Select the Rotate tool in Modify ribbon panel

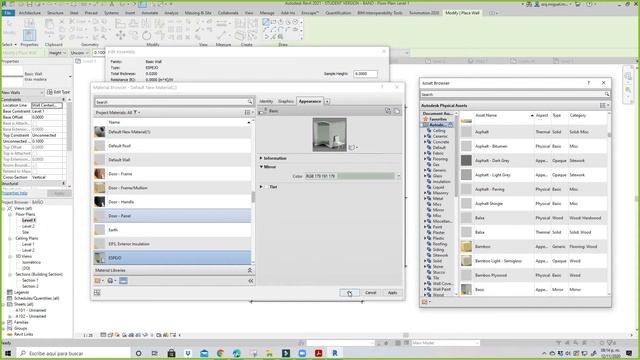coord(146,36)
